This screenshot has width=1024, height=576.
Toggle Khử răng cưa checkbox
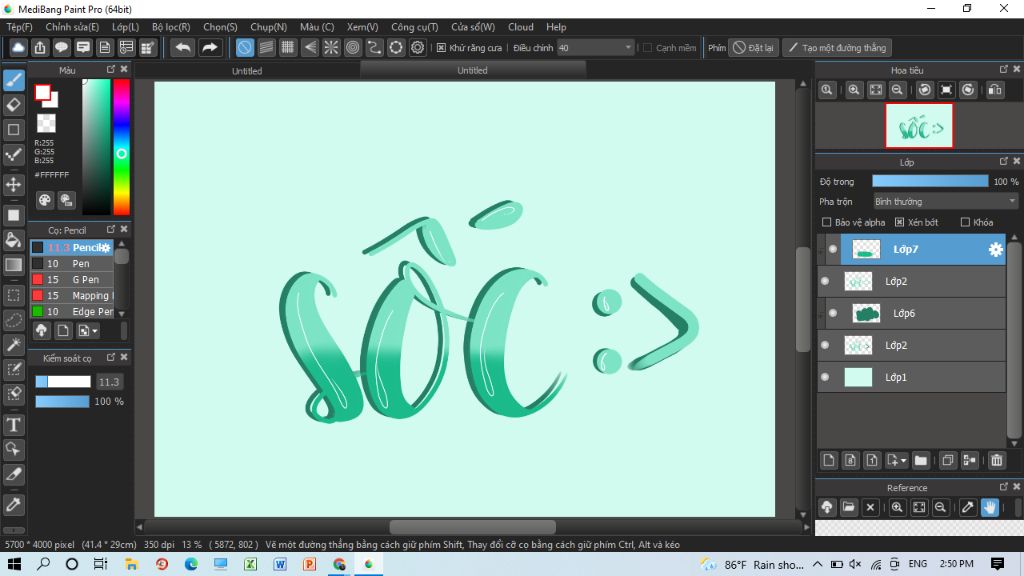[441, 48]
